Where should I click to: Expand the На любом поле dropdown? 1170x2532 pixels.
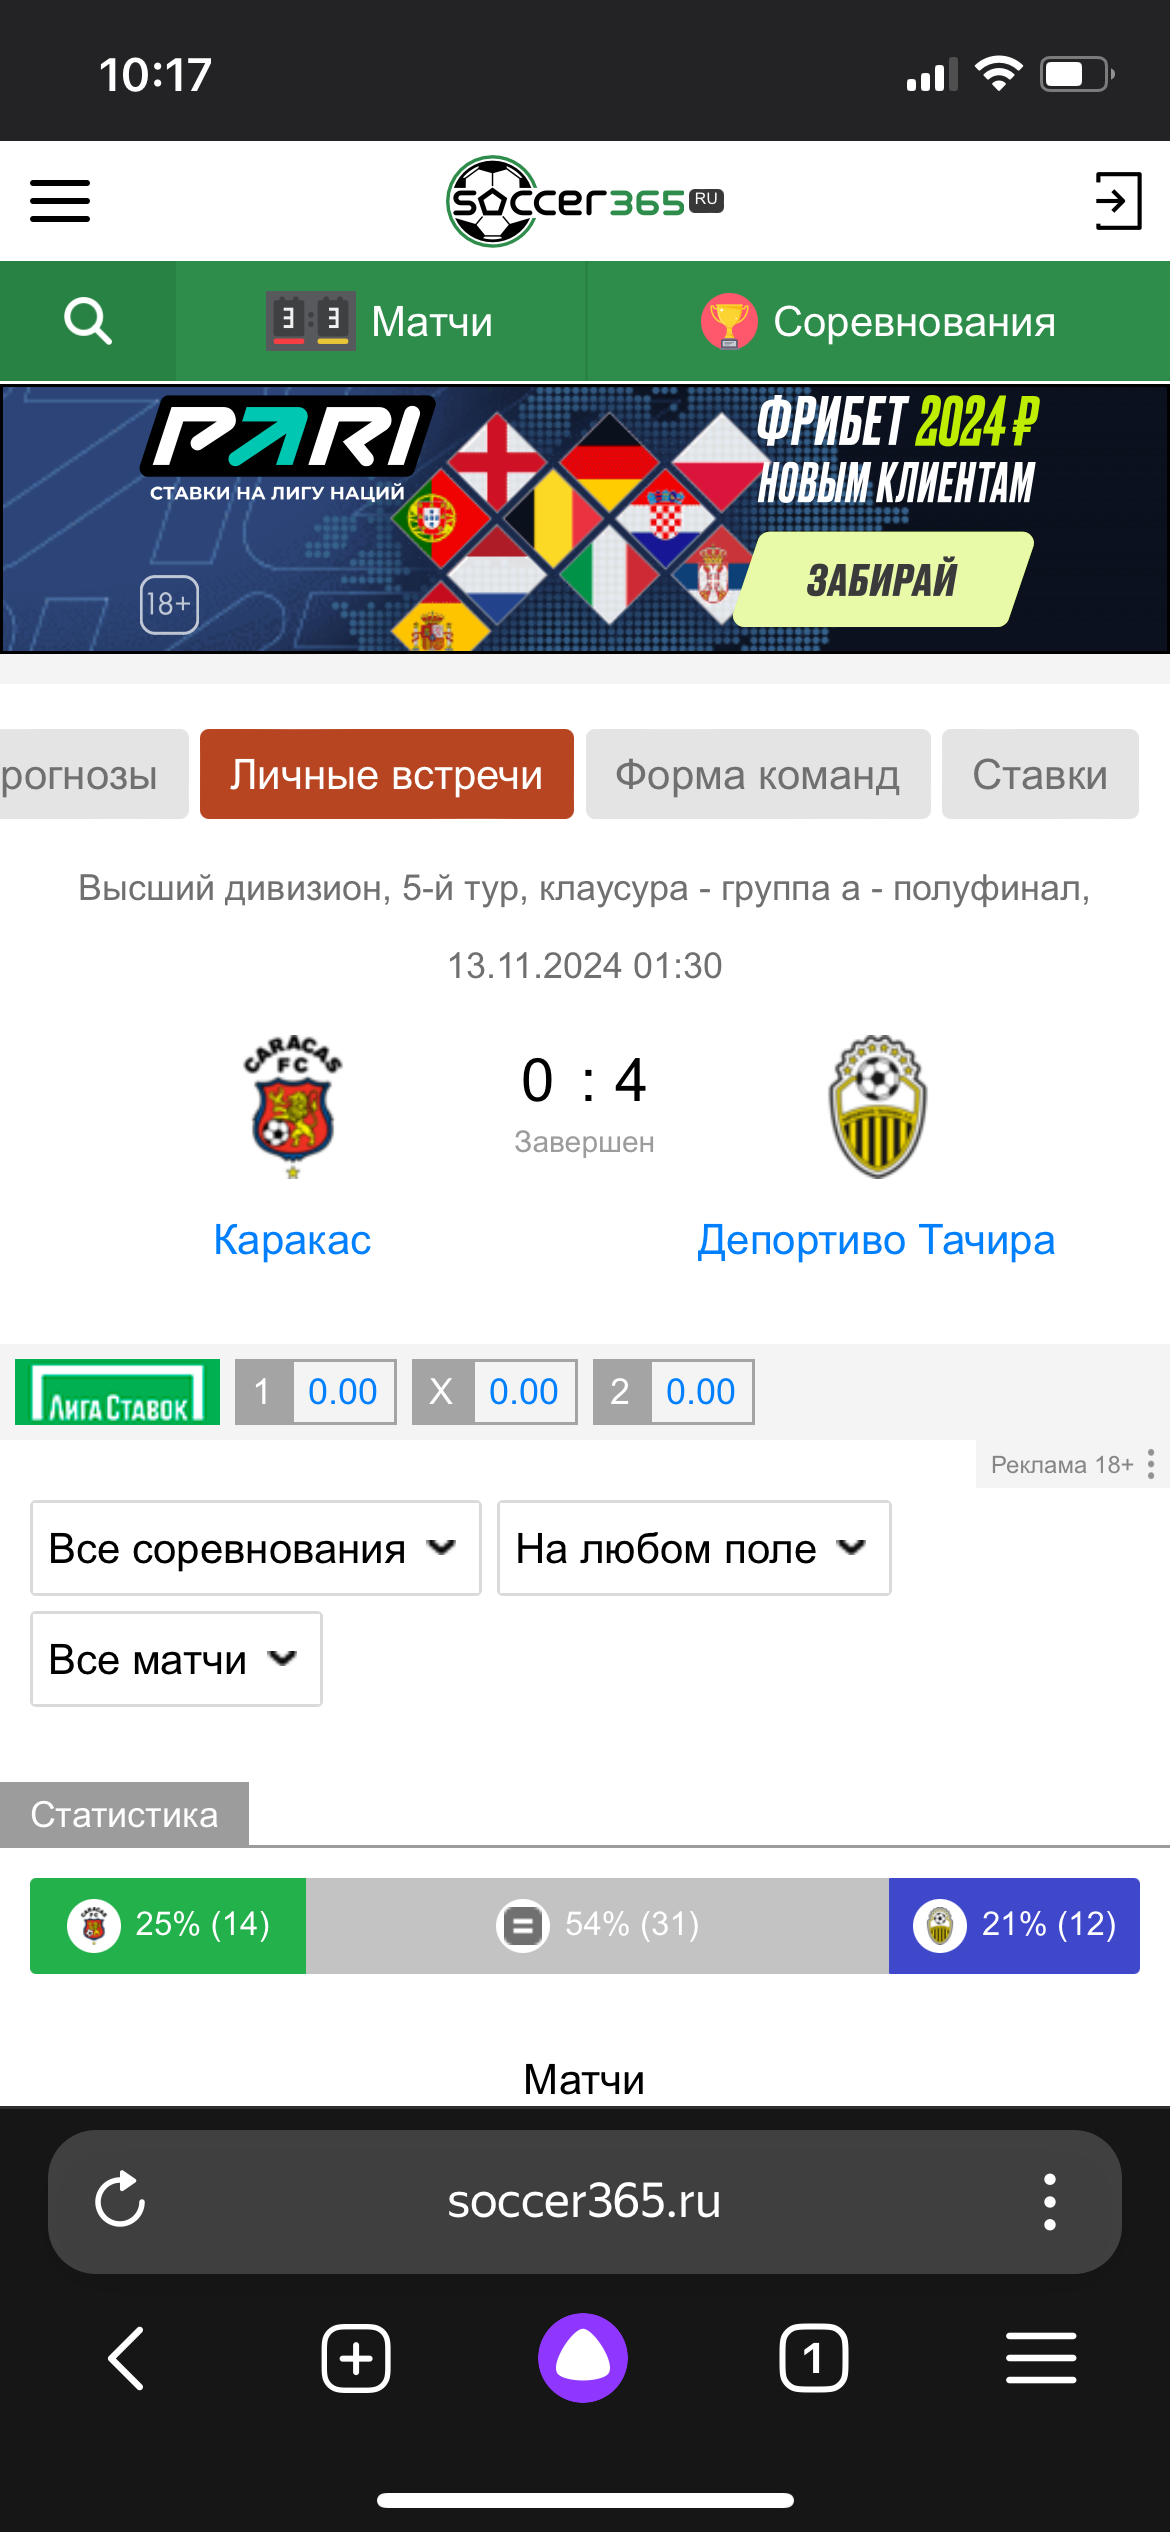point(693,1548)
